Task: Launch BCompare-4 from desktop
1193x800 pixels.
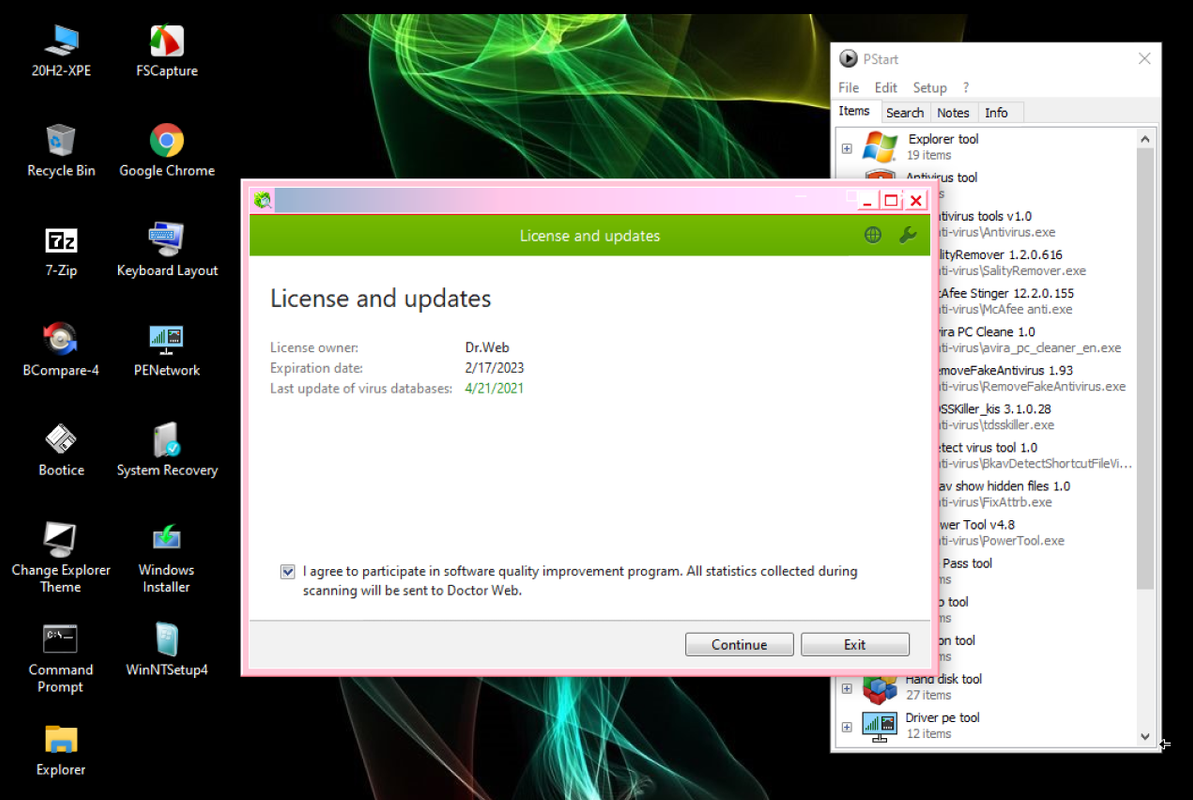Action: pos(61,350)
